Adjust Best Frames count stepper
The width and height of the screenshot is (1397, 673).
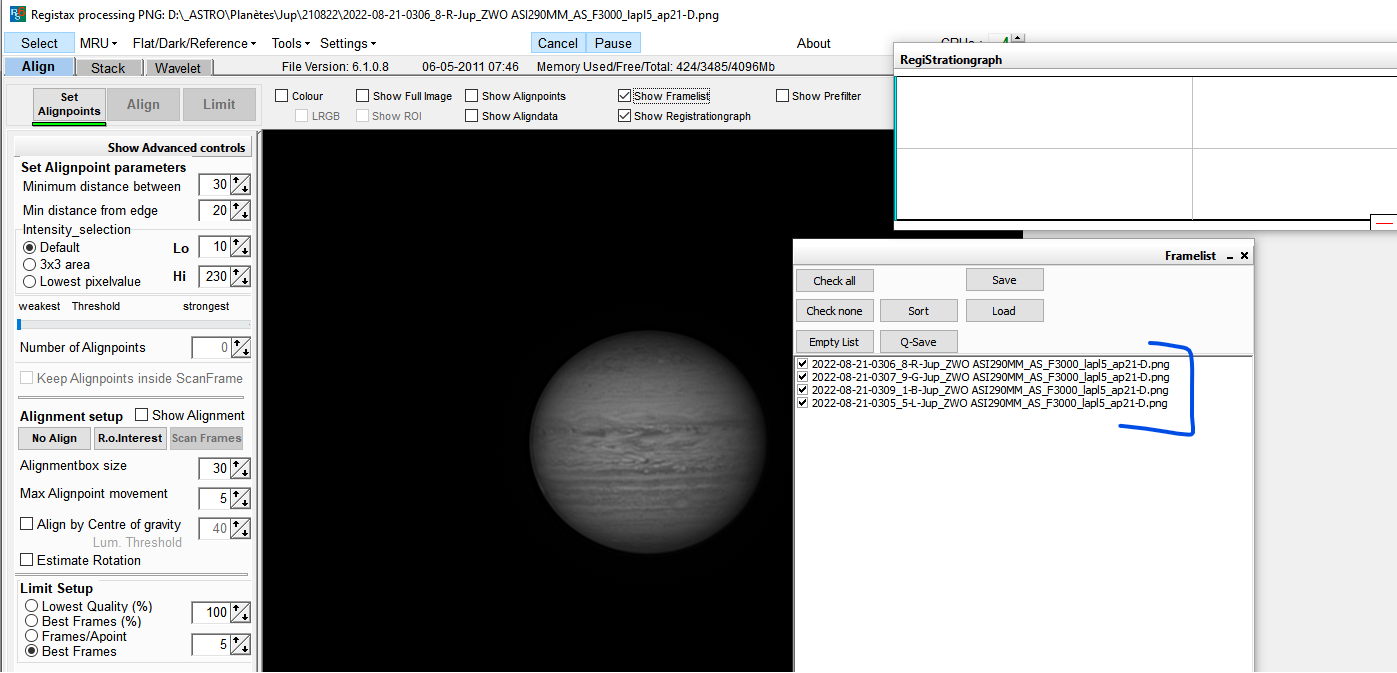[240, 645]
